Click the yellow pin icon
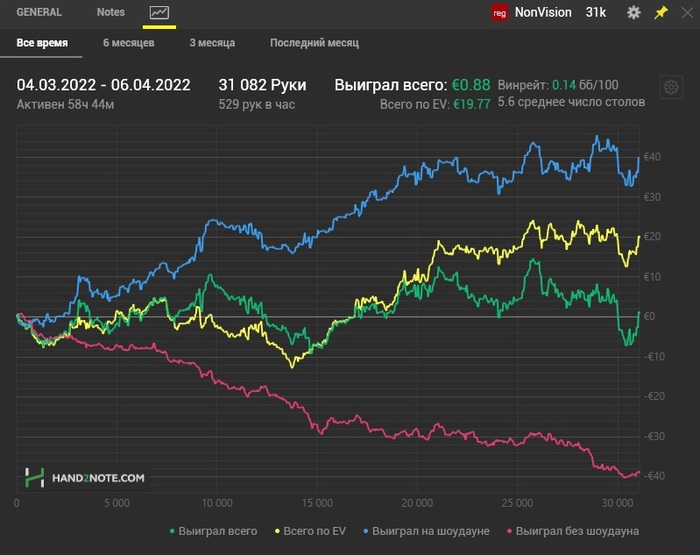 pyautogui.click(x=661, y=13)
